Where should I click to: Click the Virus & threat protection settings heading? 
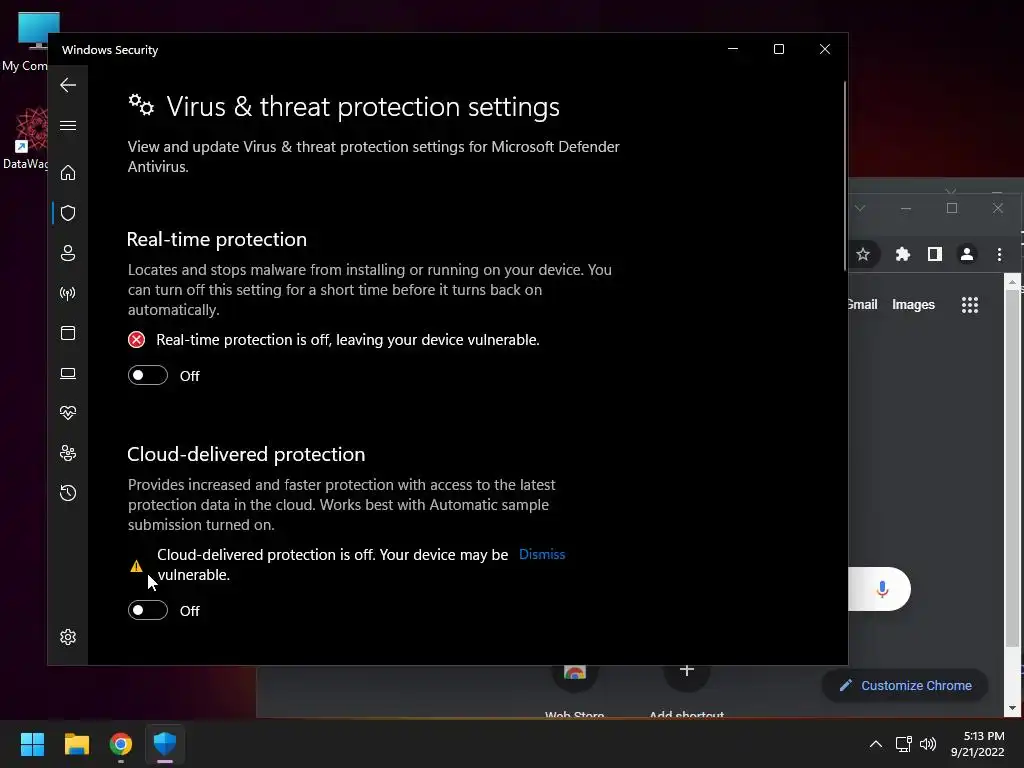point(362,106)
